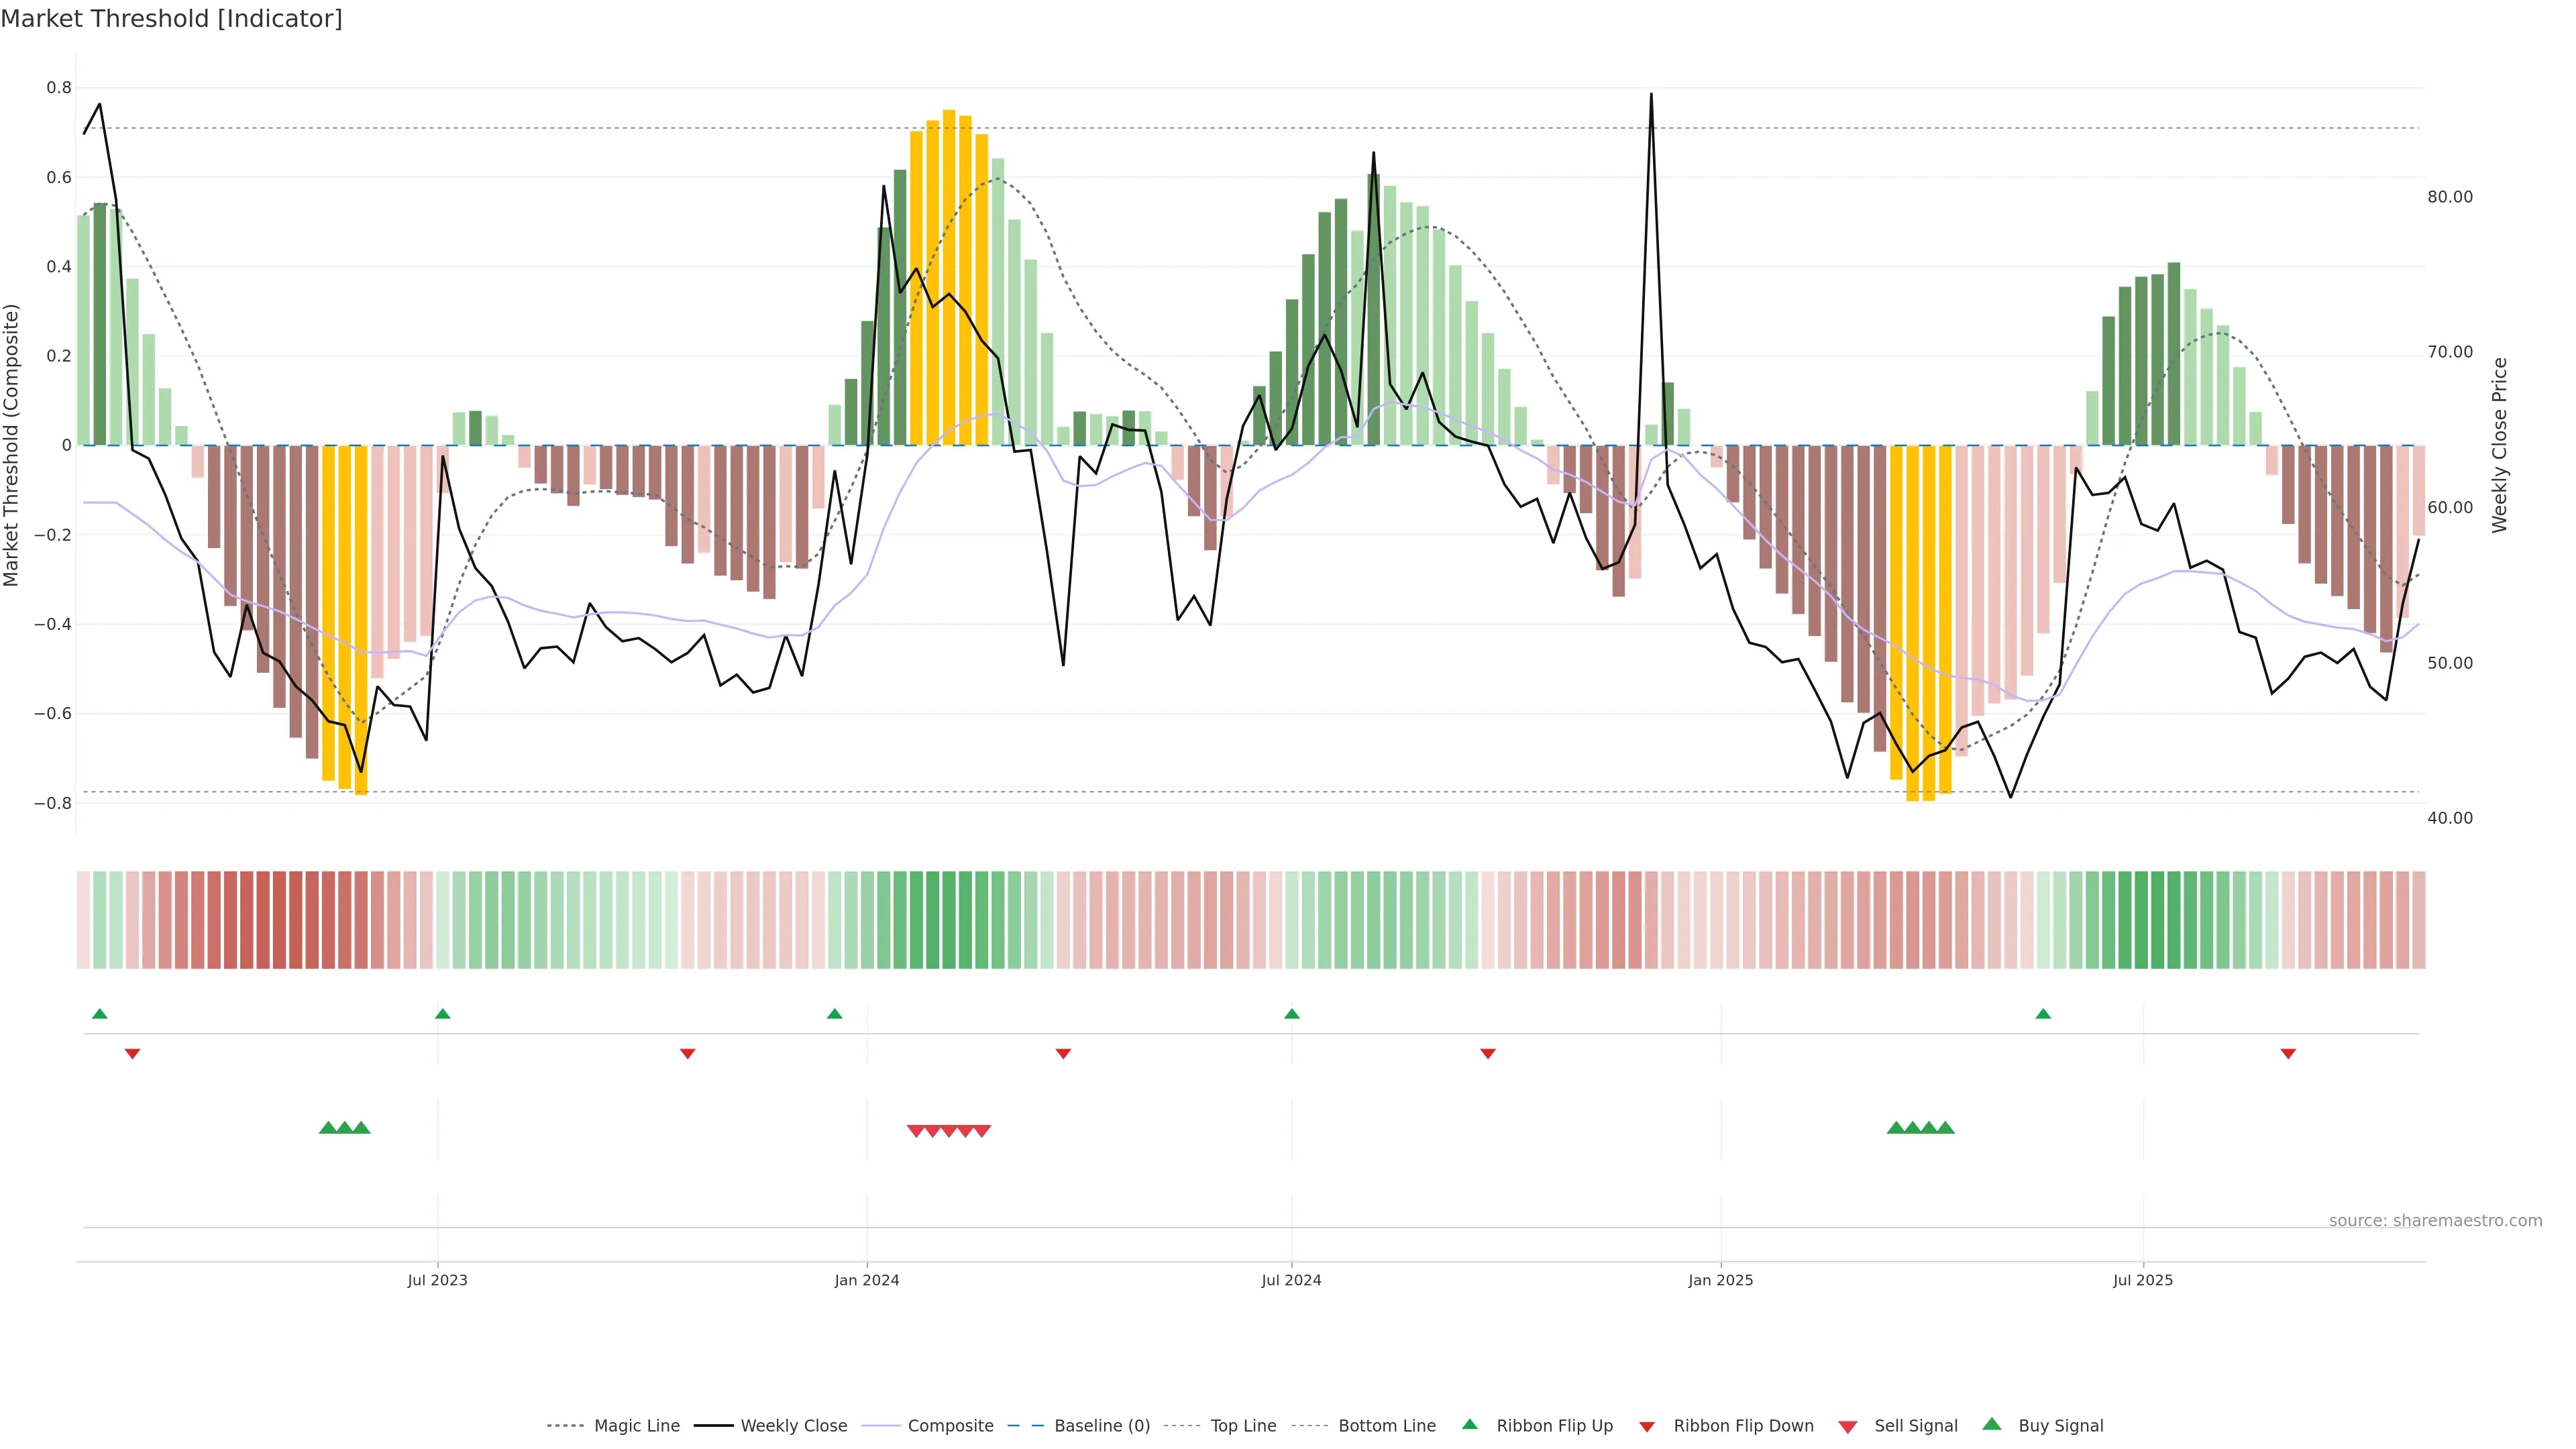
Task: Click the Weekly Close Price axis title
Action: 2500,445
